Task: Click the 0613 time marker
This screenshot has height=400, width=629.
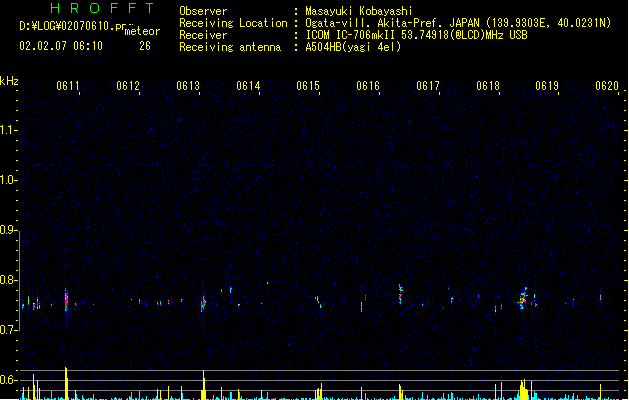Action: (188, 86)
